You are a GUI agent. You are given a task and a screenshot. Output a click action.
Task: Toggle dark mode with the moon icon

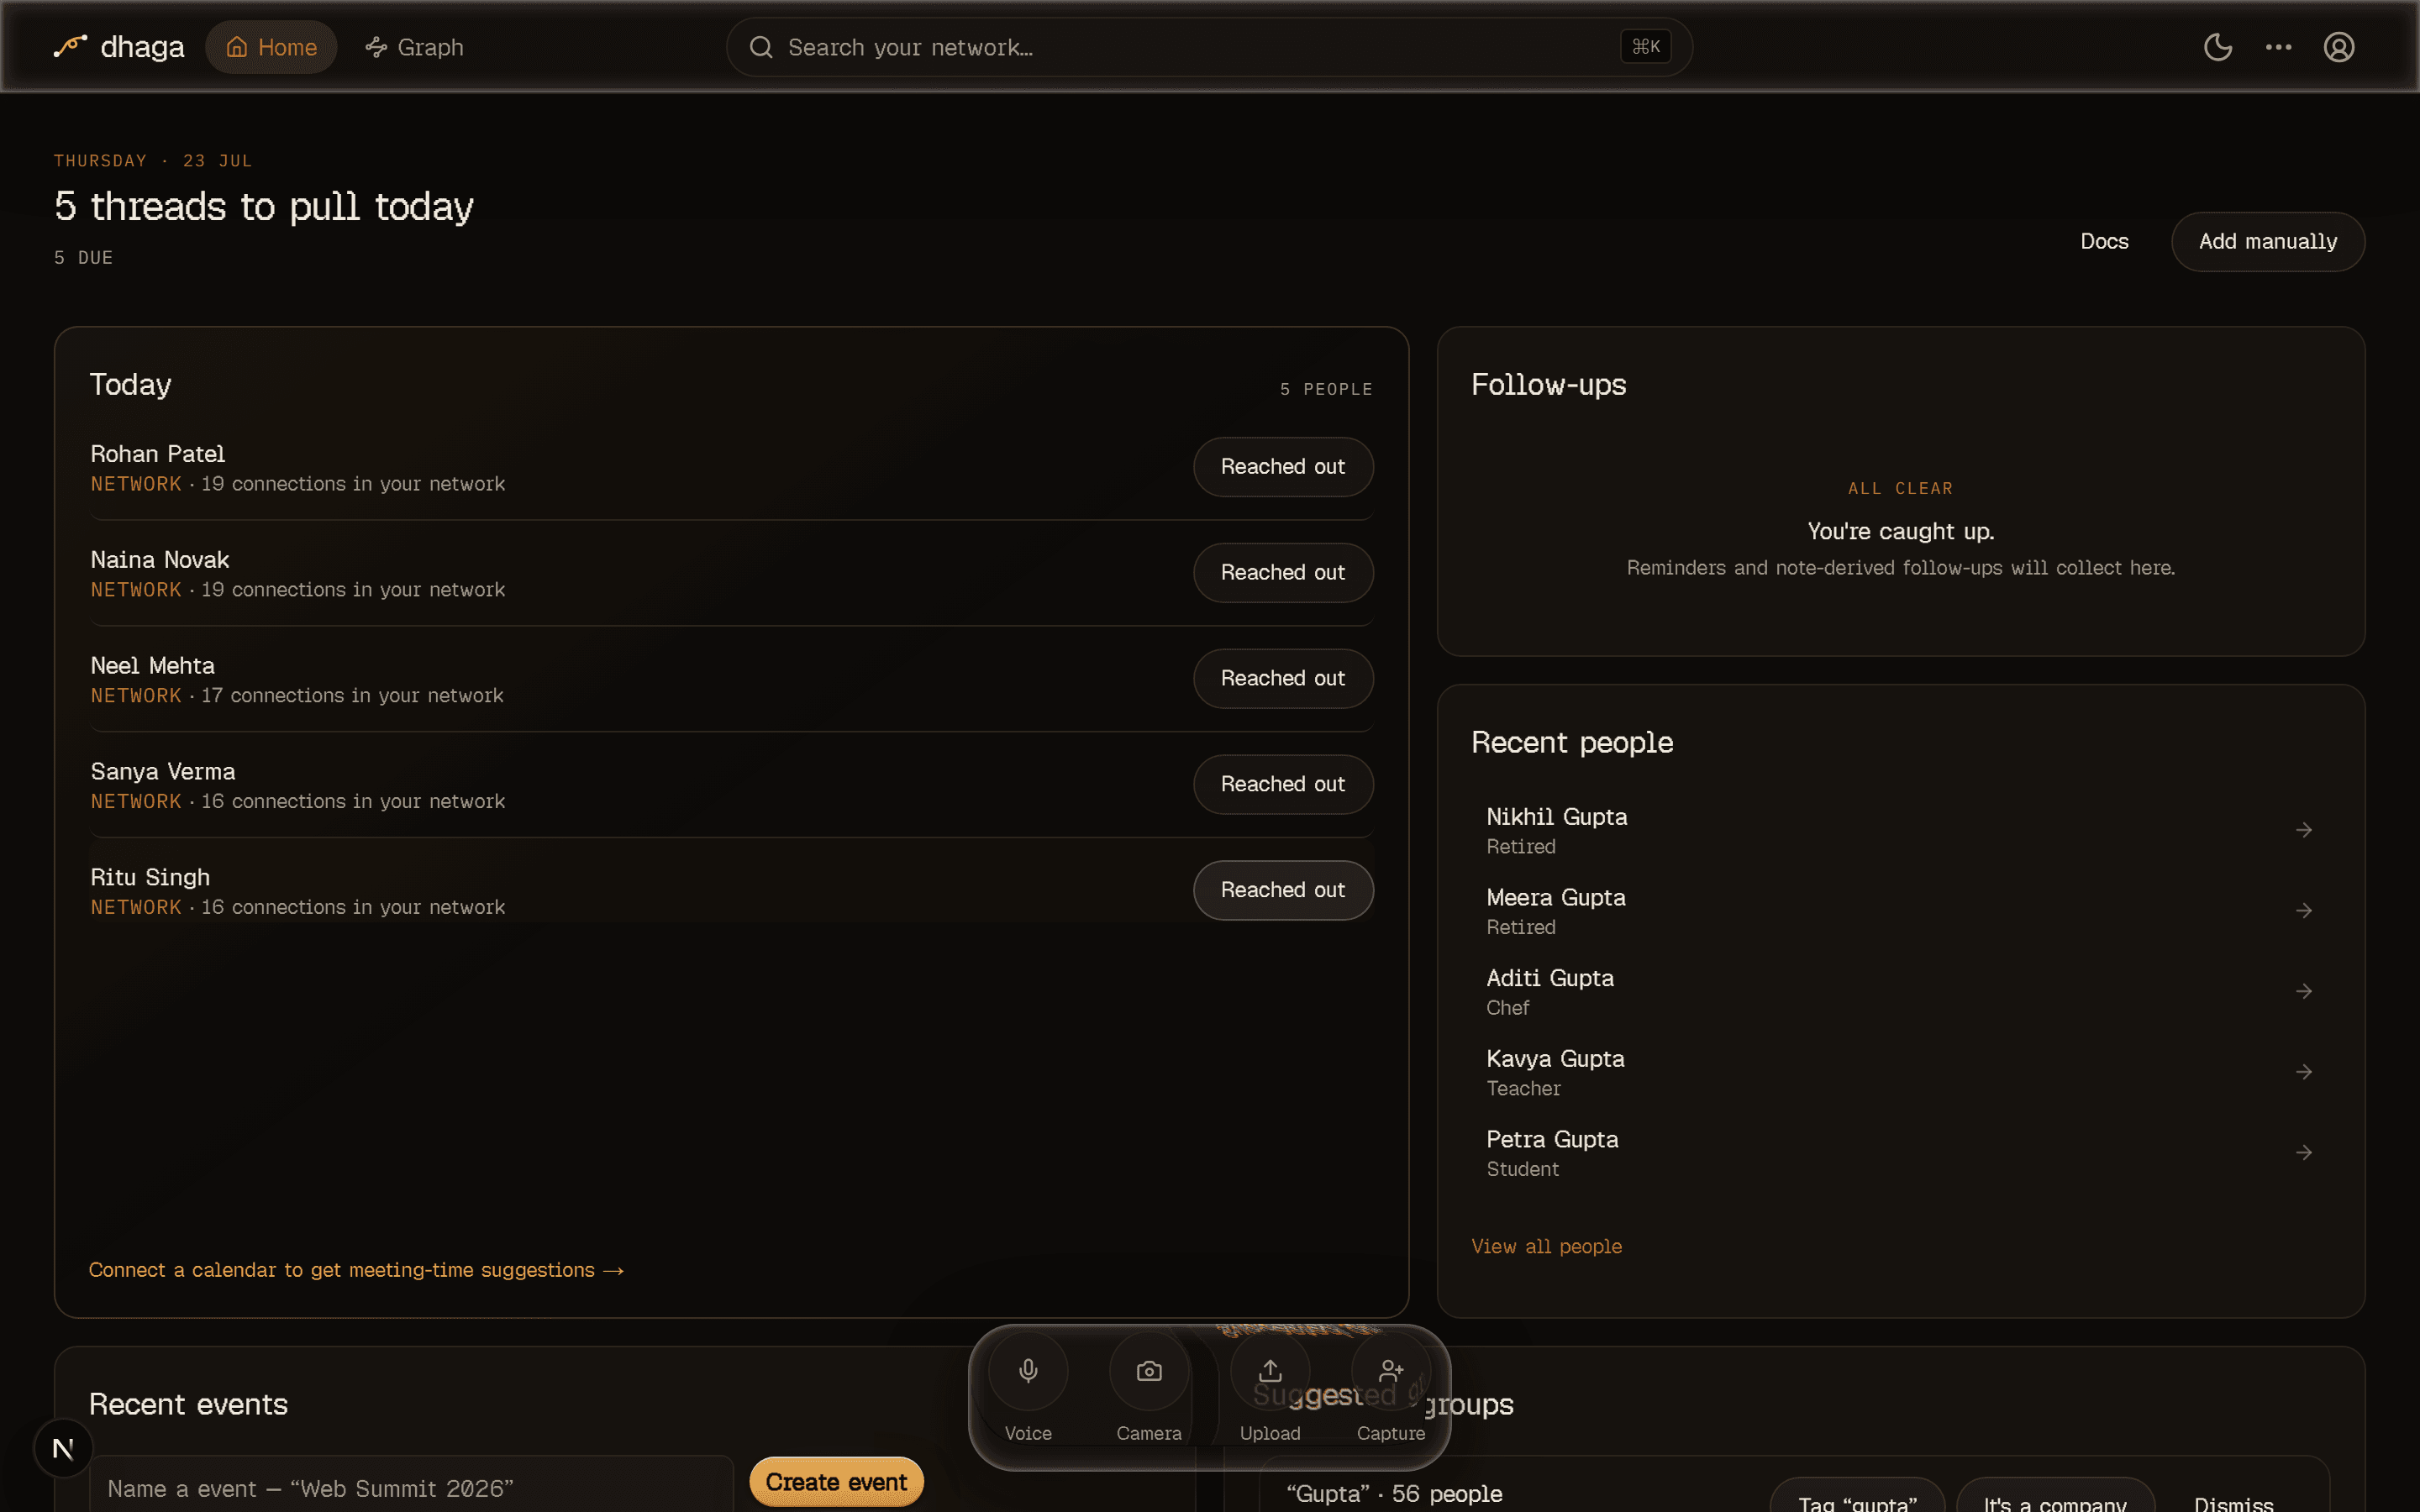[2218, 47]
